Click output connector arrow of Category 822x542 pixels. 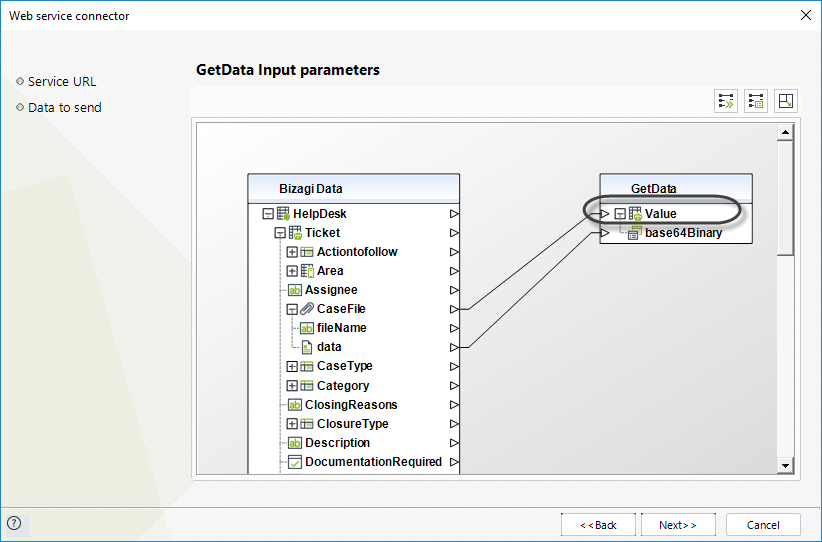coord(455,386)
